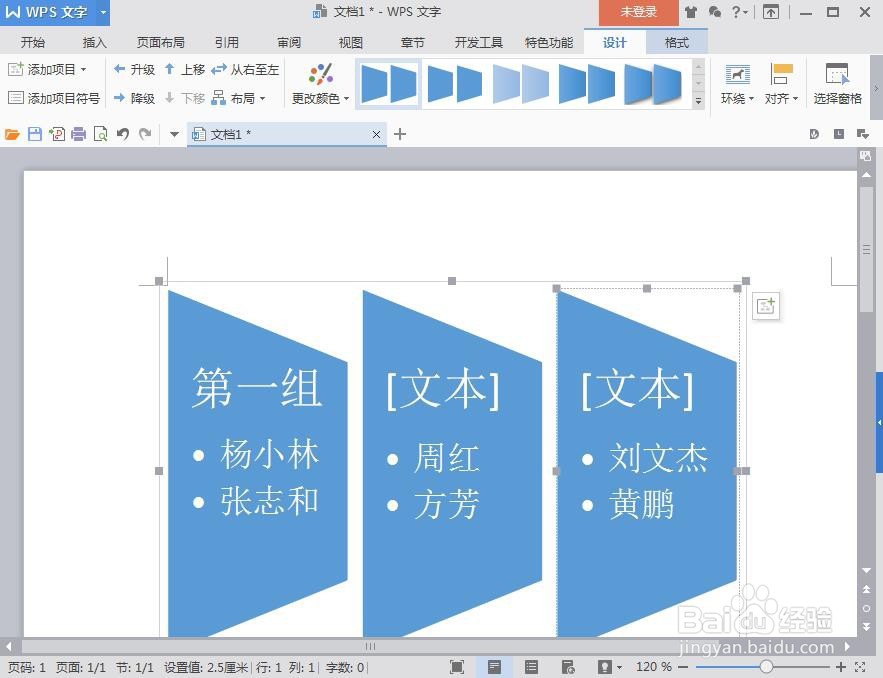Click 上移 move up button
Image resolution: width=883 pixels, height=678 pixels.
(185, 69)
